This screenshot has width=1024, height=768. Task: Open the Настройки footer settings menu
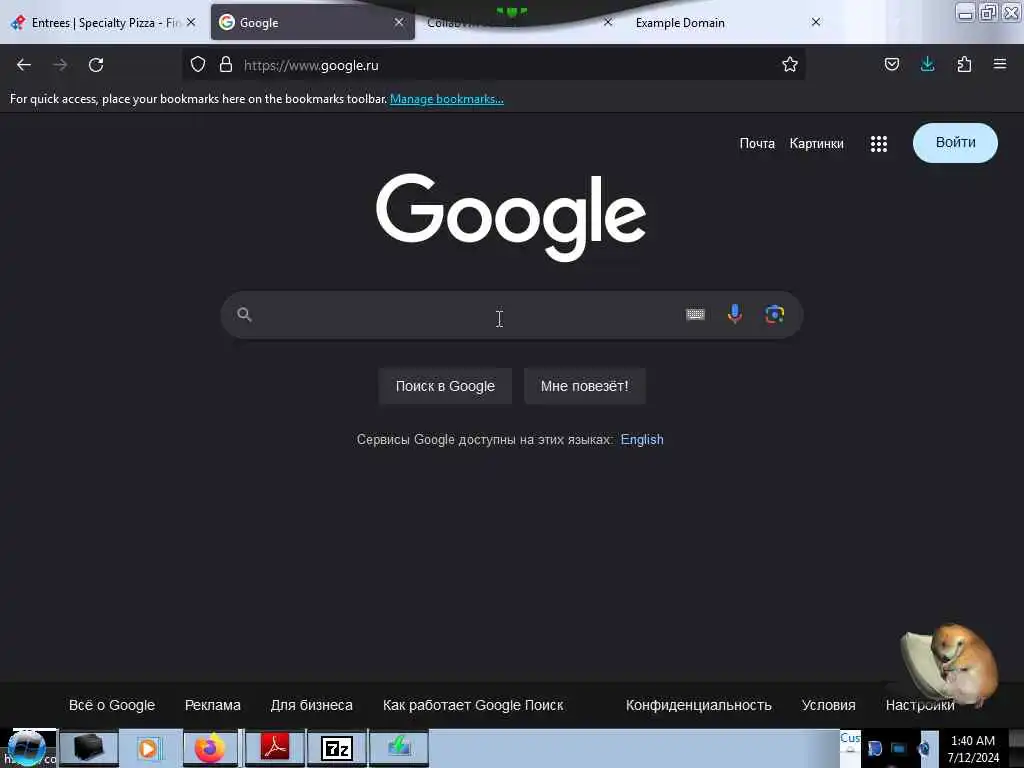(x=920, y=705)
